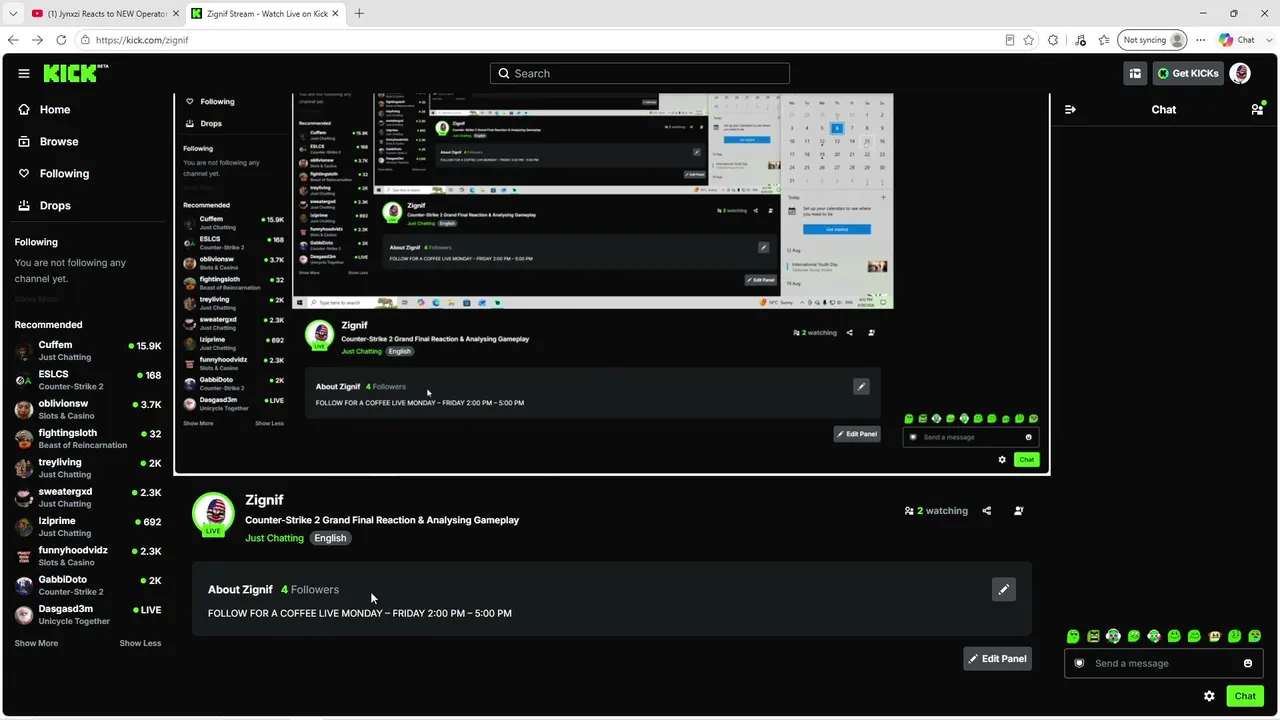Screen dimensions: 1280x720
Task: Insert the first green blob emote
Action: [1073, 636]
